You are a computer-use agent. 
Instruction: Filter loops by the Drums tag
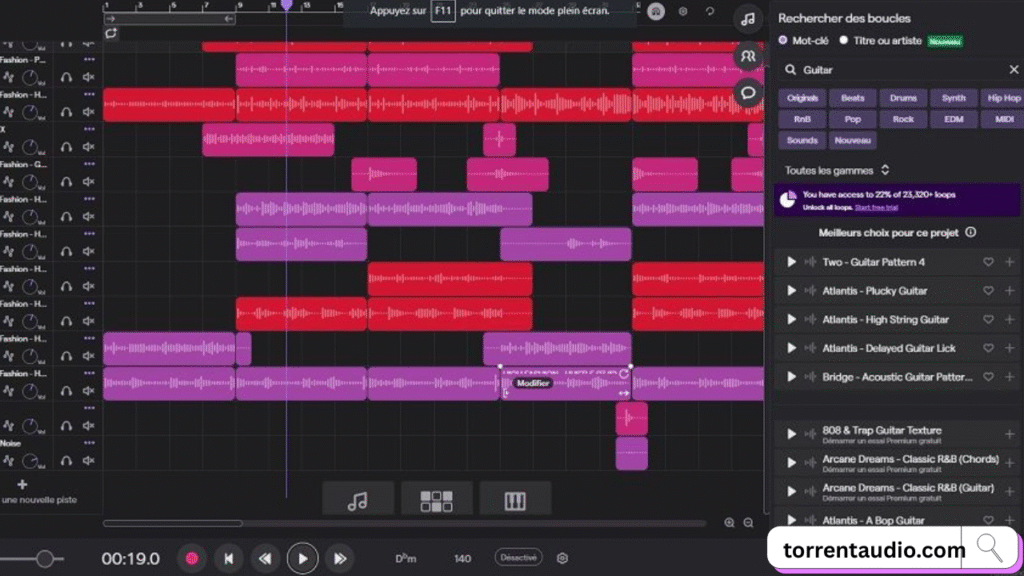(x=903, y=98)
